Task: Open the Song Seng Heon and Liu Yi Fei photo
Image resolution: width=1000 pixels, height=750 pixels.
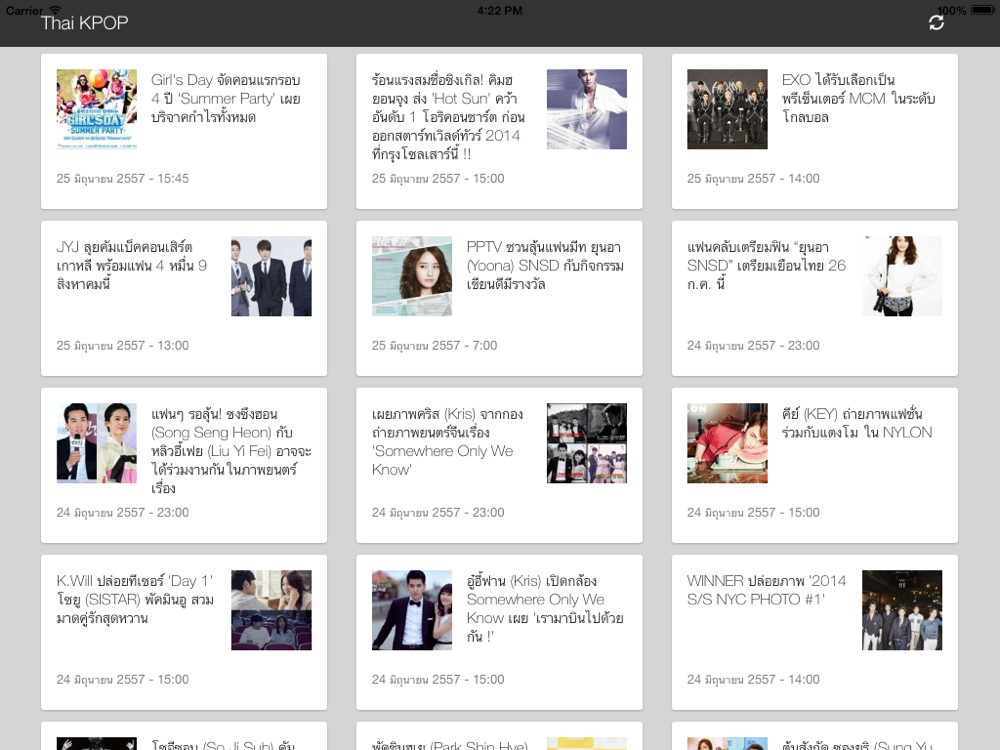Action: pos(96,443)
